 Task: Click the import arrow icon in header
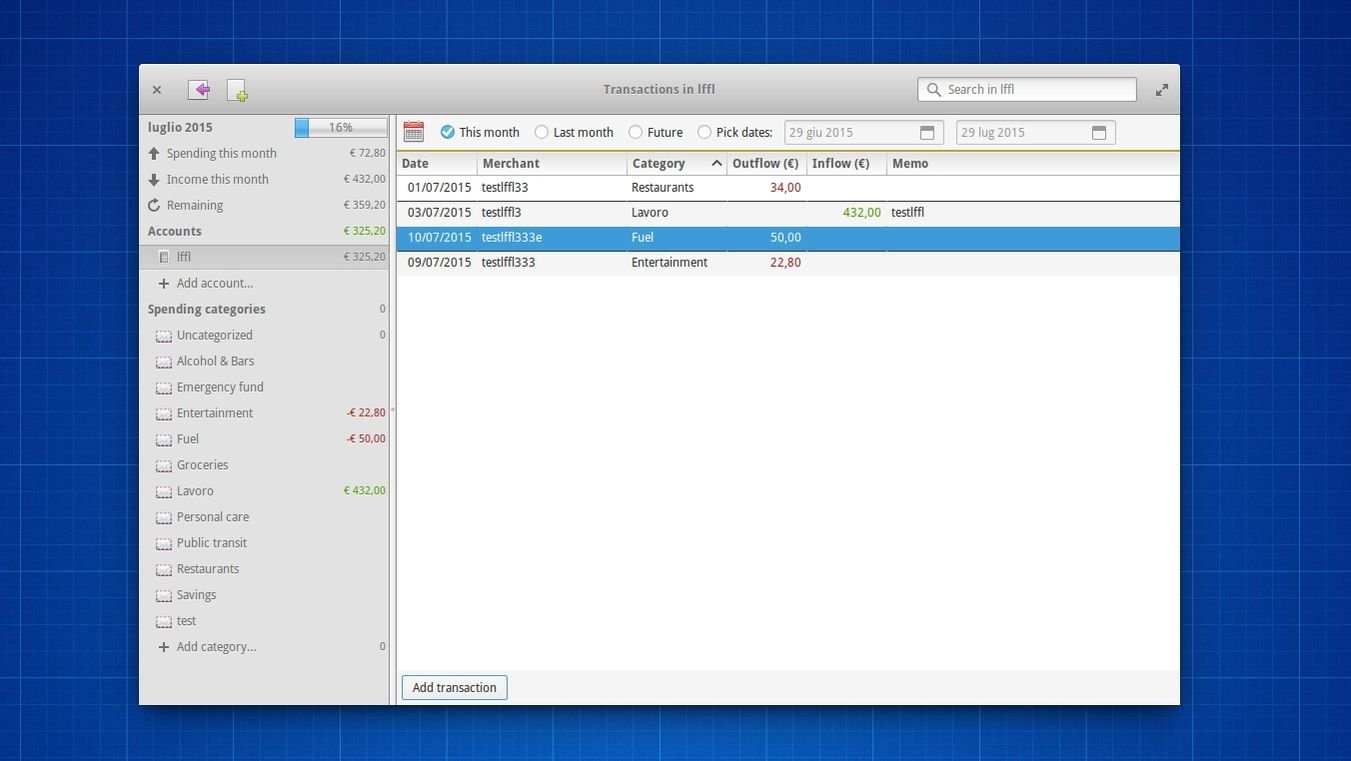199,90
